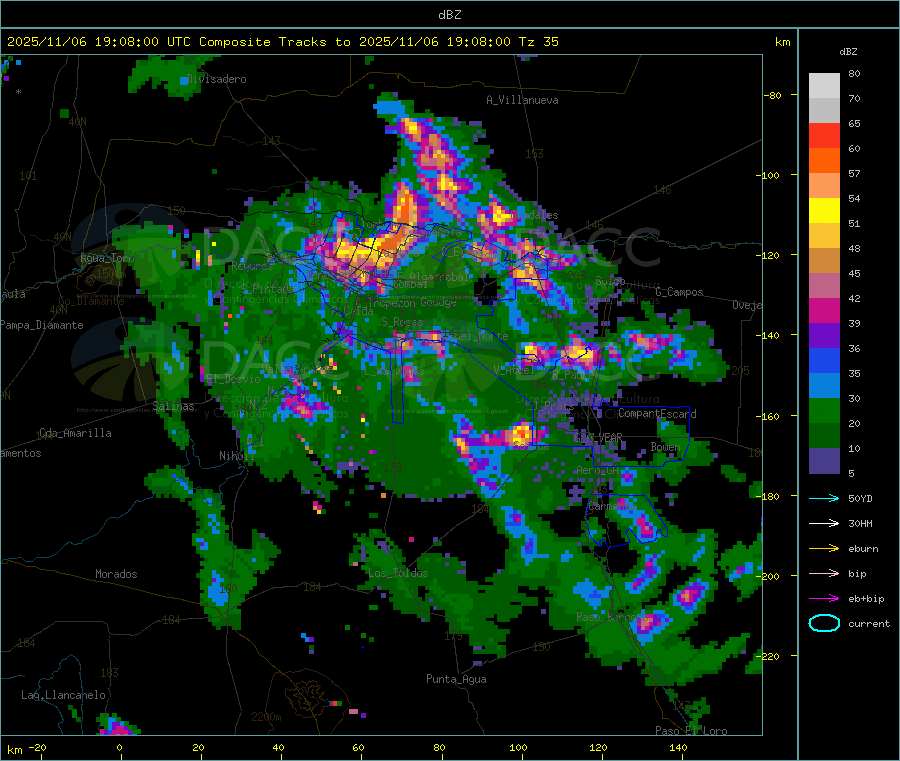
Task: Click the '-120' tick on right km axis
Action: click(x=770, y=255)
